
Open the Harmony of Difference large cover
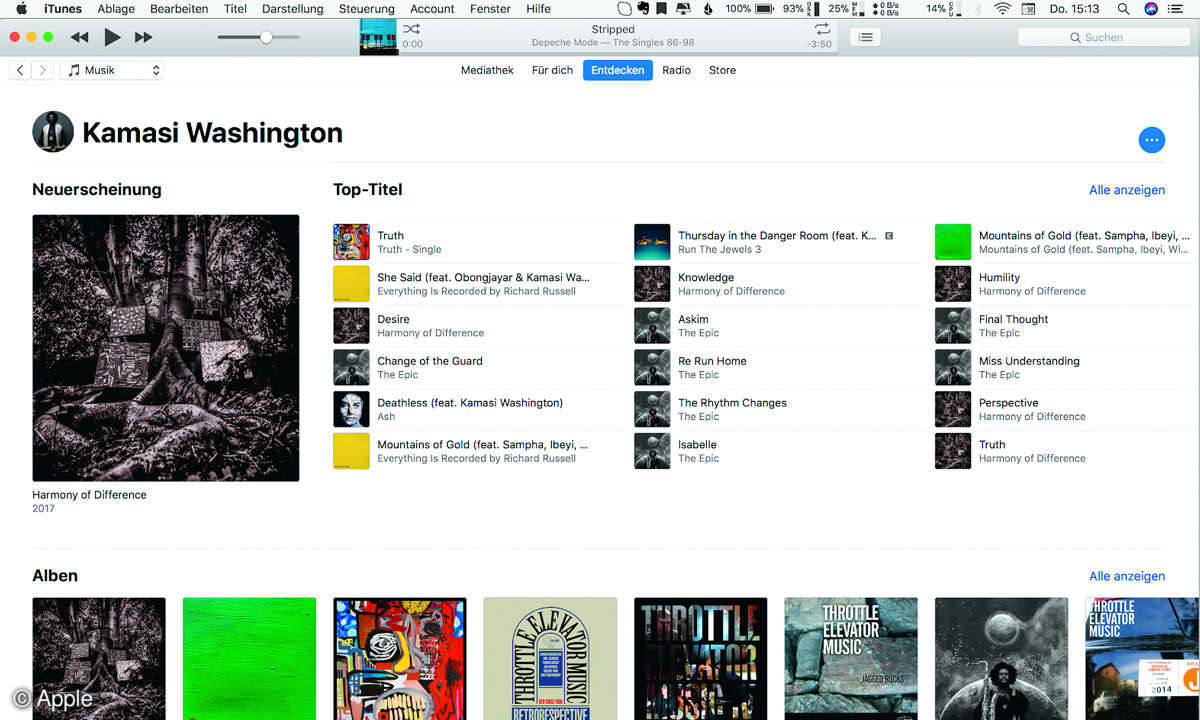click(166, 348)
